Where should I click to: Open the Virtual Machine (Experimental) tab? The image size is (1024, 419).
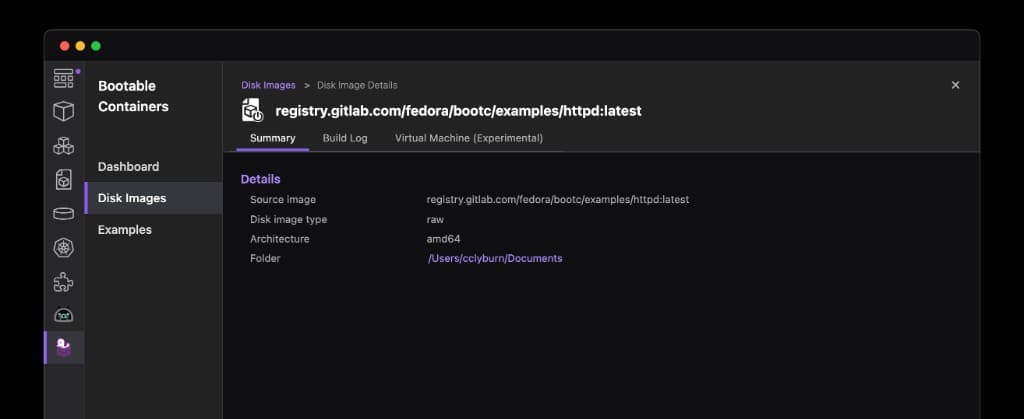tap(469, 138)
